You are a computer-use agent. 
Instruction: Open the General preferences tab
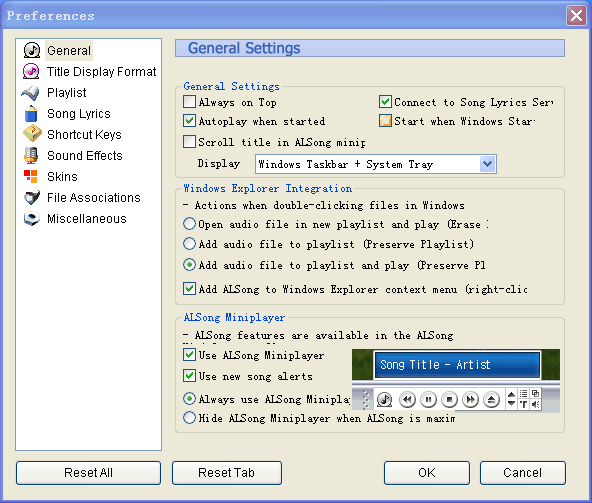pyautogui.click(x=69, y=51)
